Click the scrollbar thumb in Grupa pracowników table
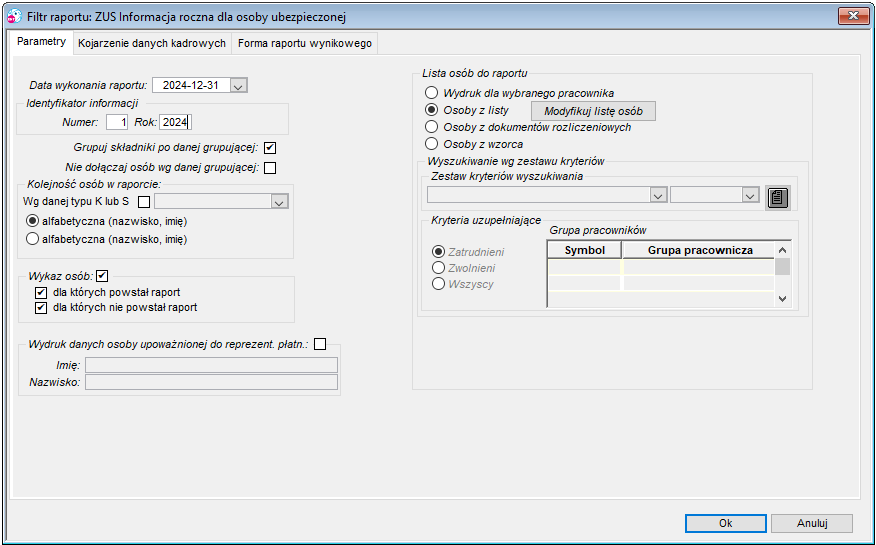 (x=782, y=266)
